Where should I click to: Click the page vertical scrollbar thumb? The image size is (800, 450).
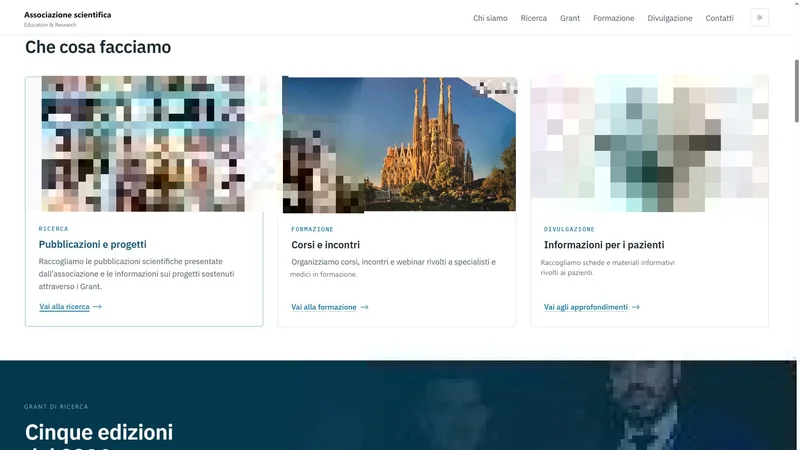(796, 91)
